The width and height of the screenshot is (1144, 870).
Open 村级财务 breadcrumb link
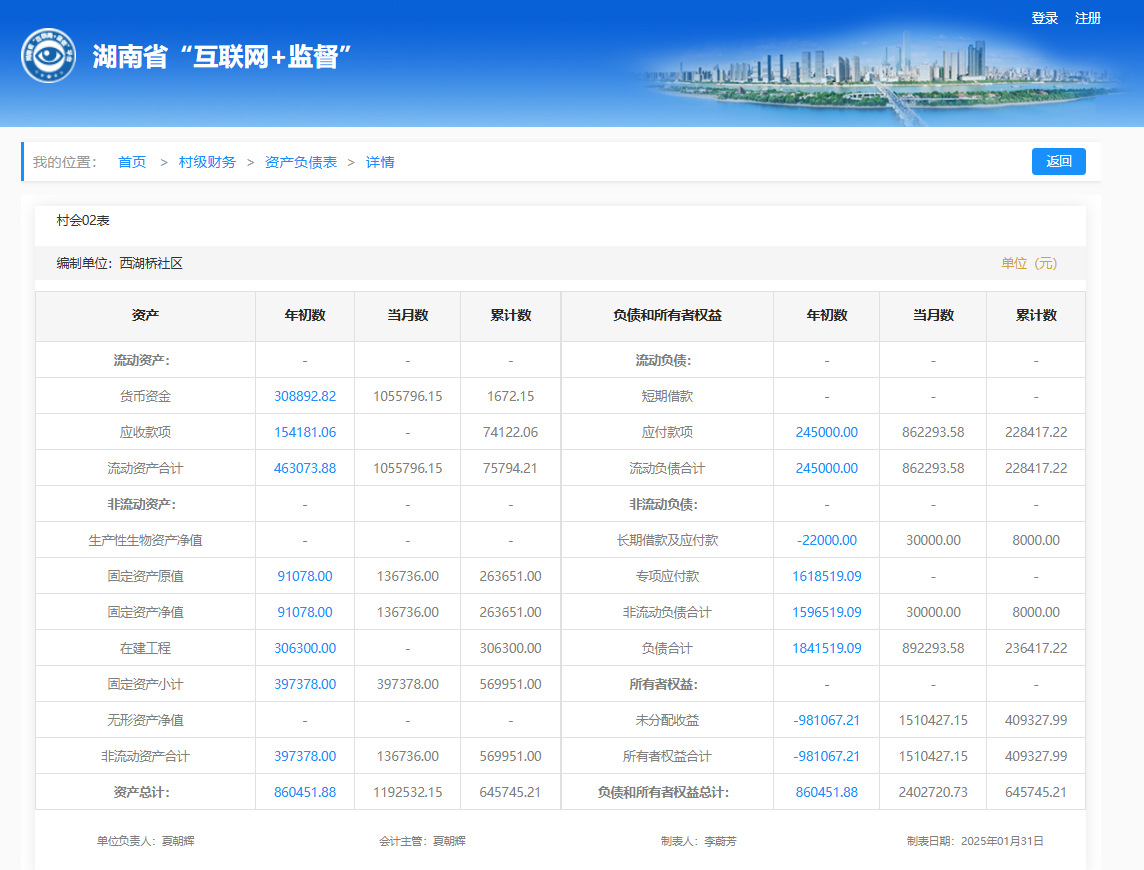207,162
